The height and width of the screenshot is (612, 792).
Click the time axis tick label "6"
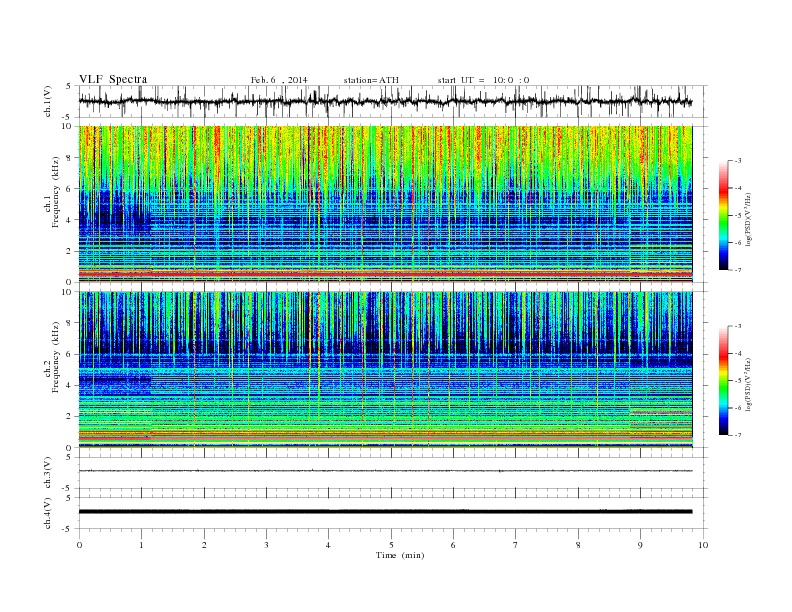[453, 545]
